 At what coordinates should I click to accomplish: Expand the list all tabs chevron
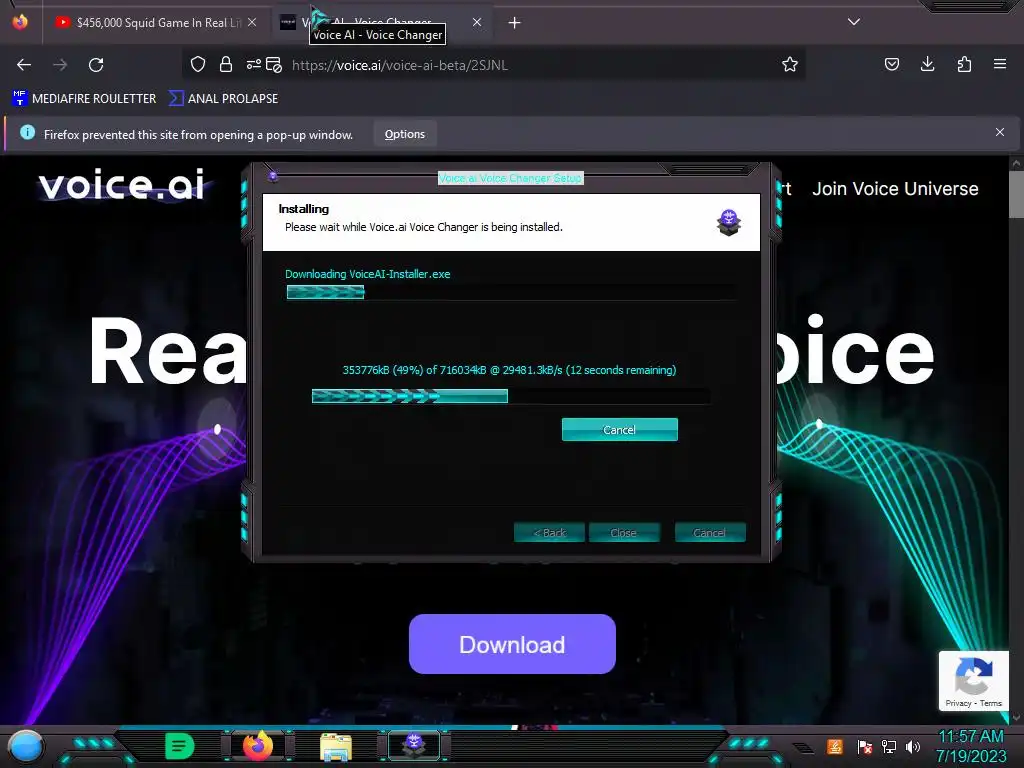click(854, 22)
